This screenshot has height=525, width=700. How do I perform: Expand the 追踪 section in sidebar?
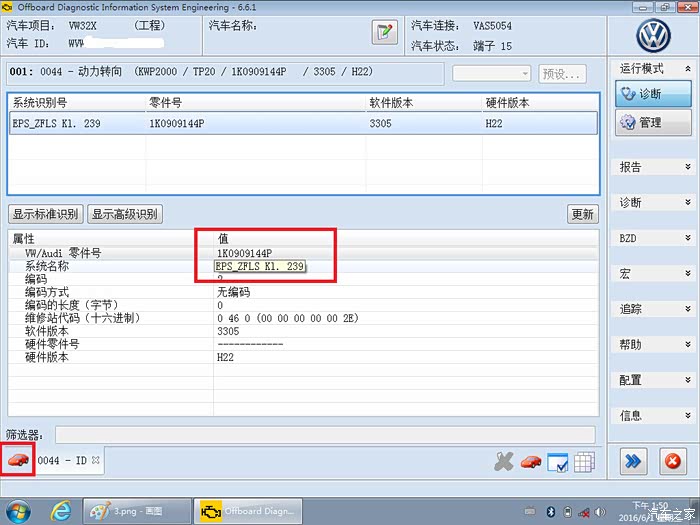click(x=653, y=309)
